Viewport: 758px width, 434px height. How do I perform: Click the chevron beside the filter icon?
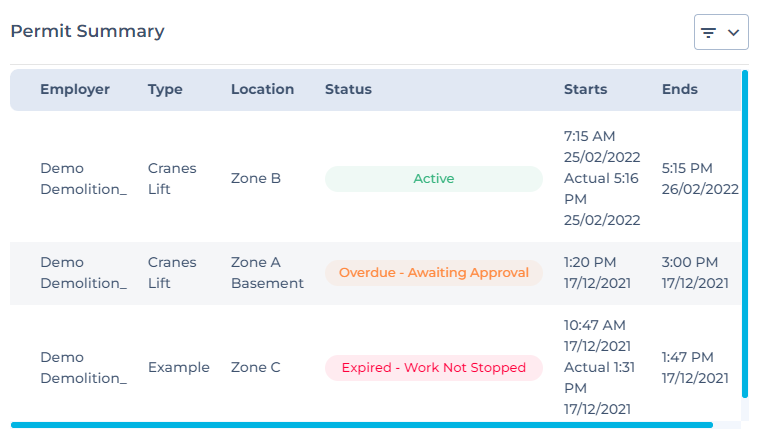pyautogui.click(x=734, y=33)
